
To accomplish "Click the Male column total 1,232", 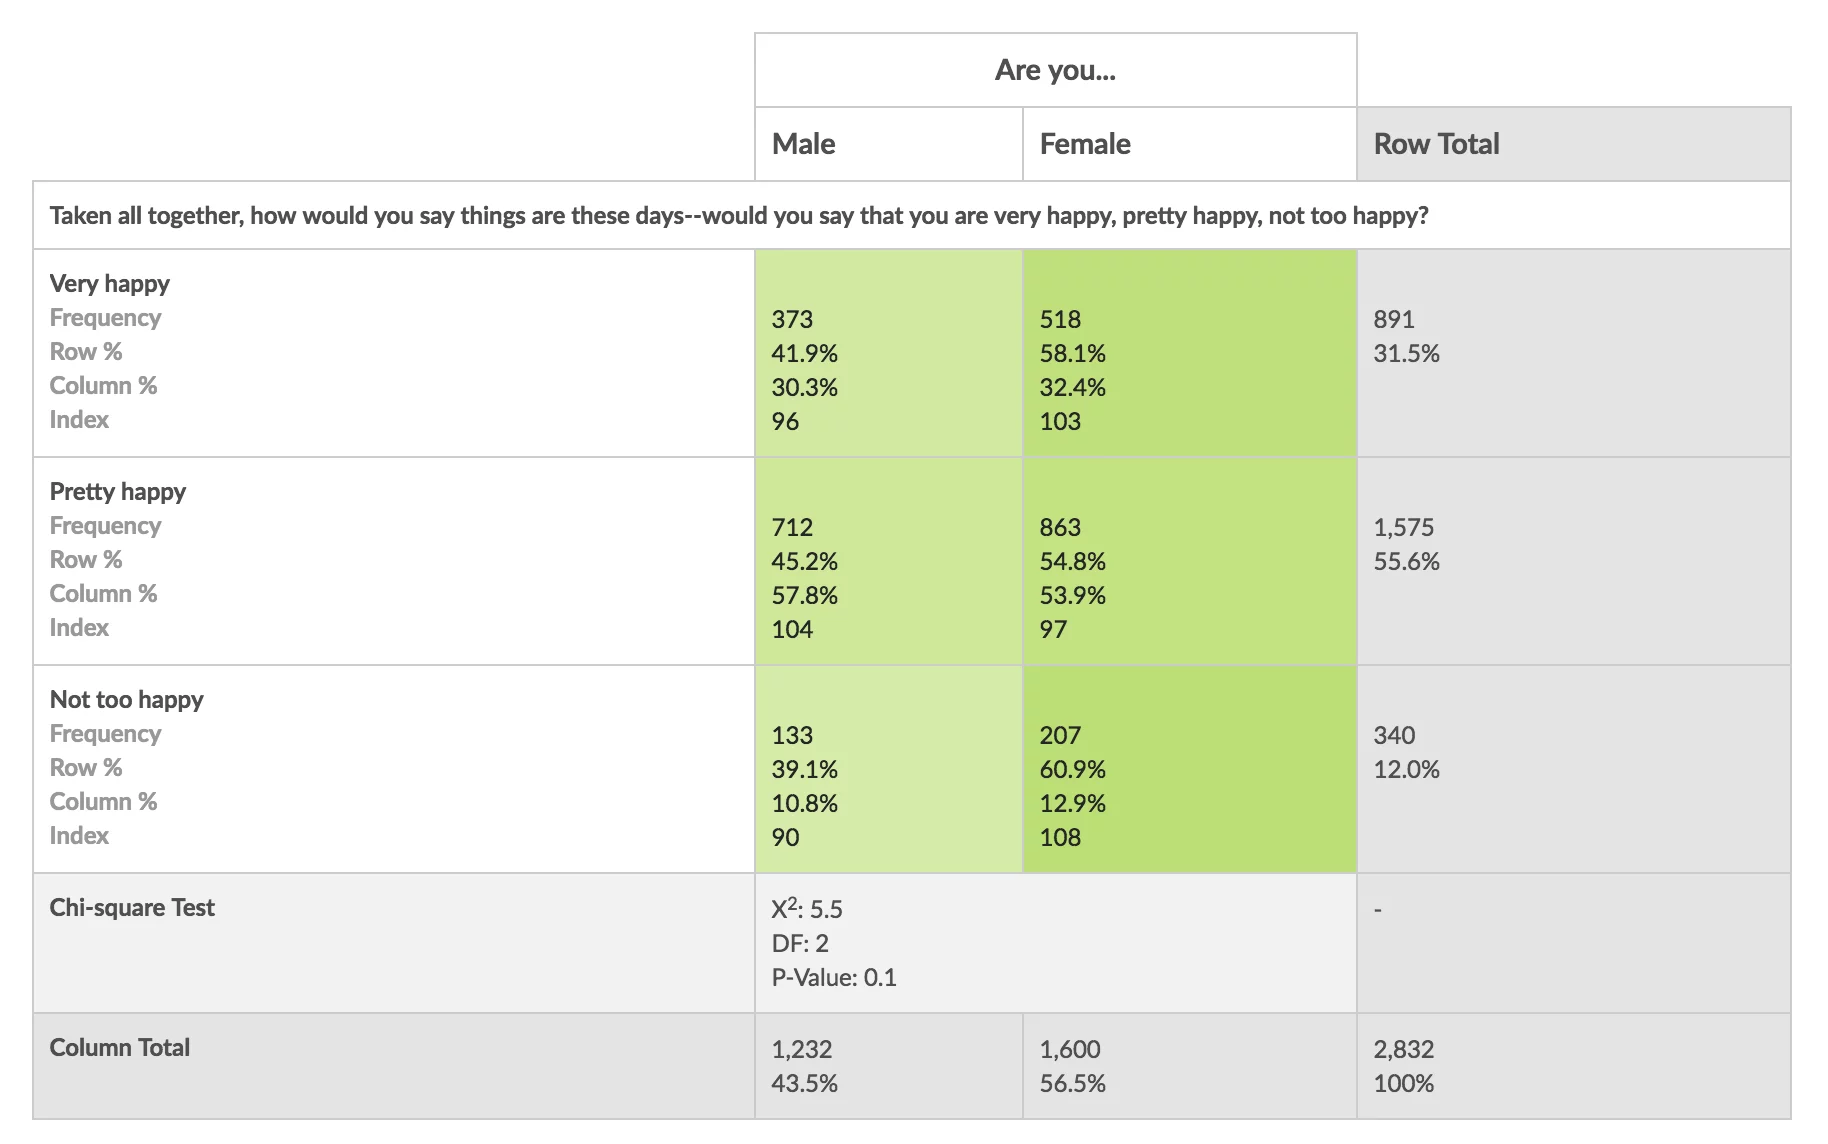I will [802, 1050].
